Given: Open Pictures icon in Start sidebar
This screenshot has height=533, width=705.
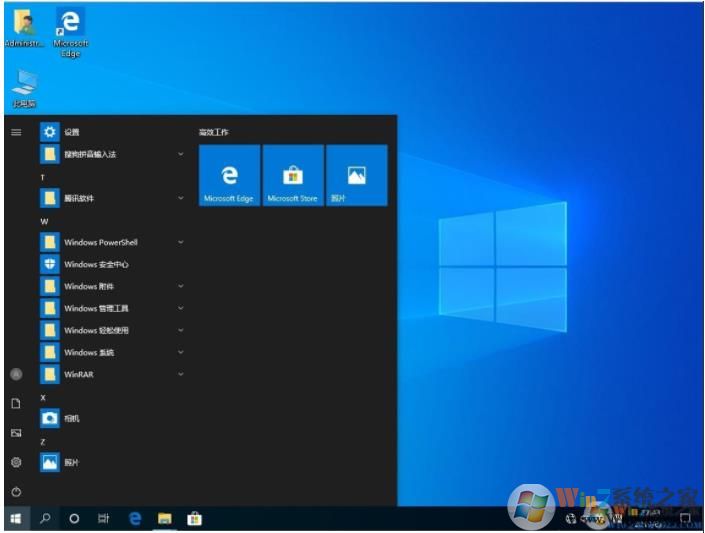Looking at the screenshot, I should point(16,433).
